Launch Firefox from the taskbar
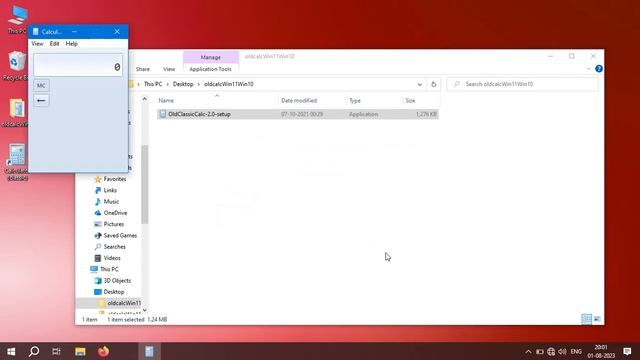Screen dimensions: 640x360 click(x=103, y=351)
